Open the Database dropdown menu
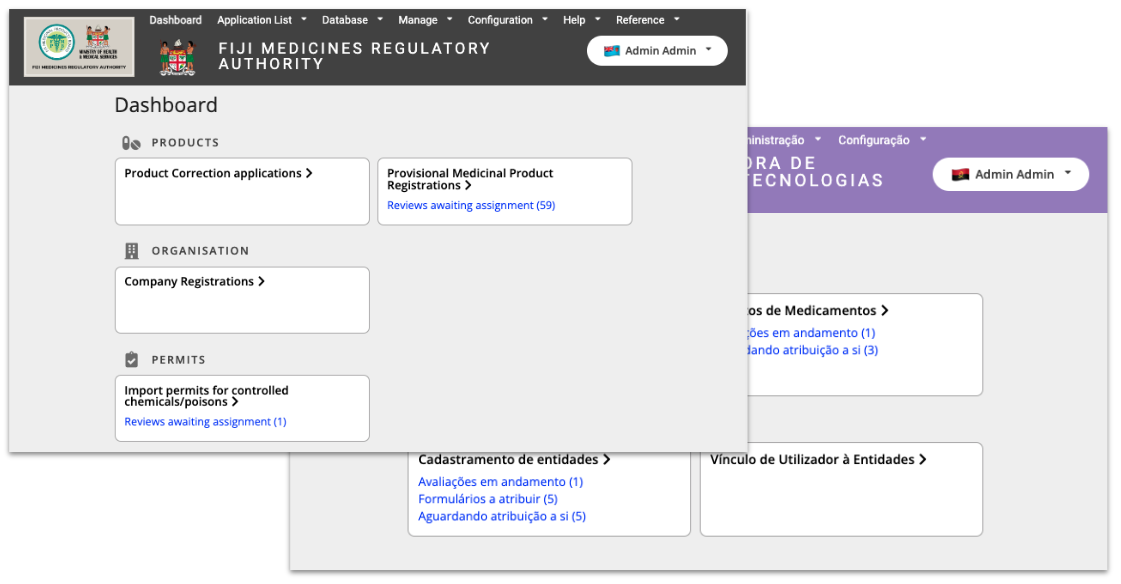 (x=352, y=20)
